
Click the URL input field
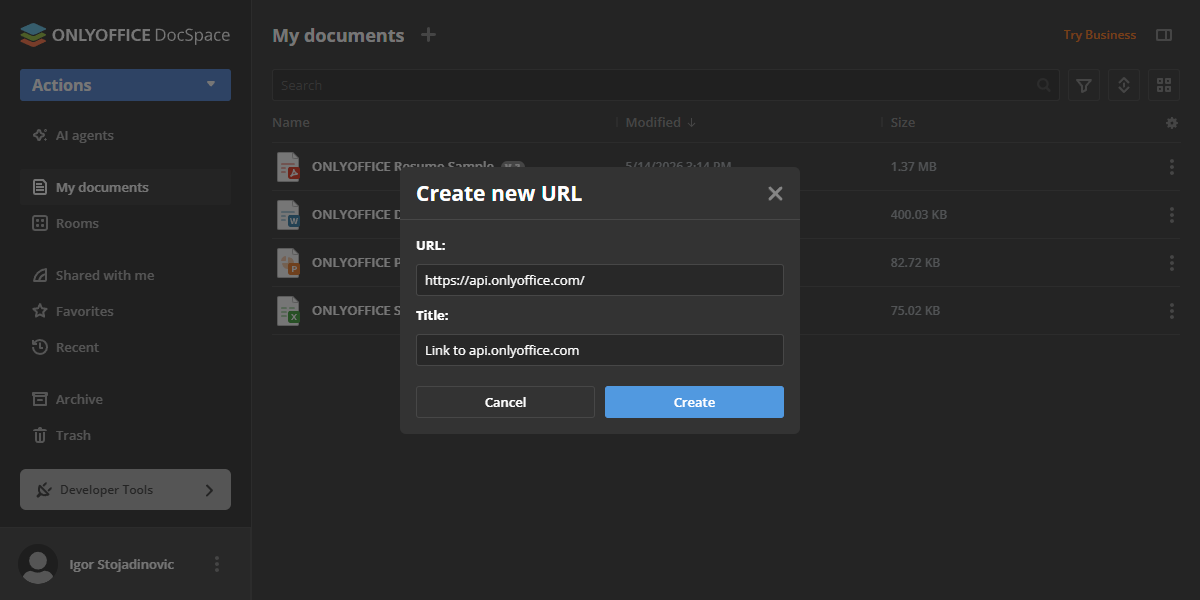click(x=600, y=280)
